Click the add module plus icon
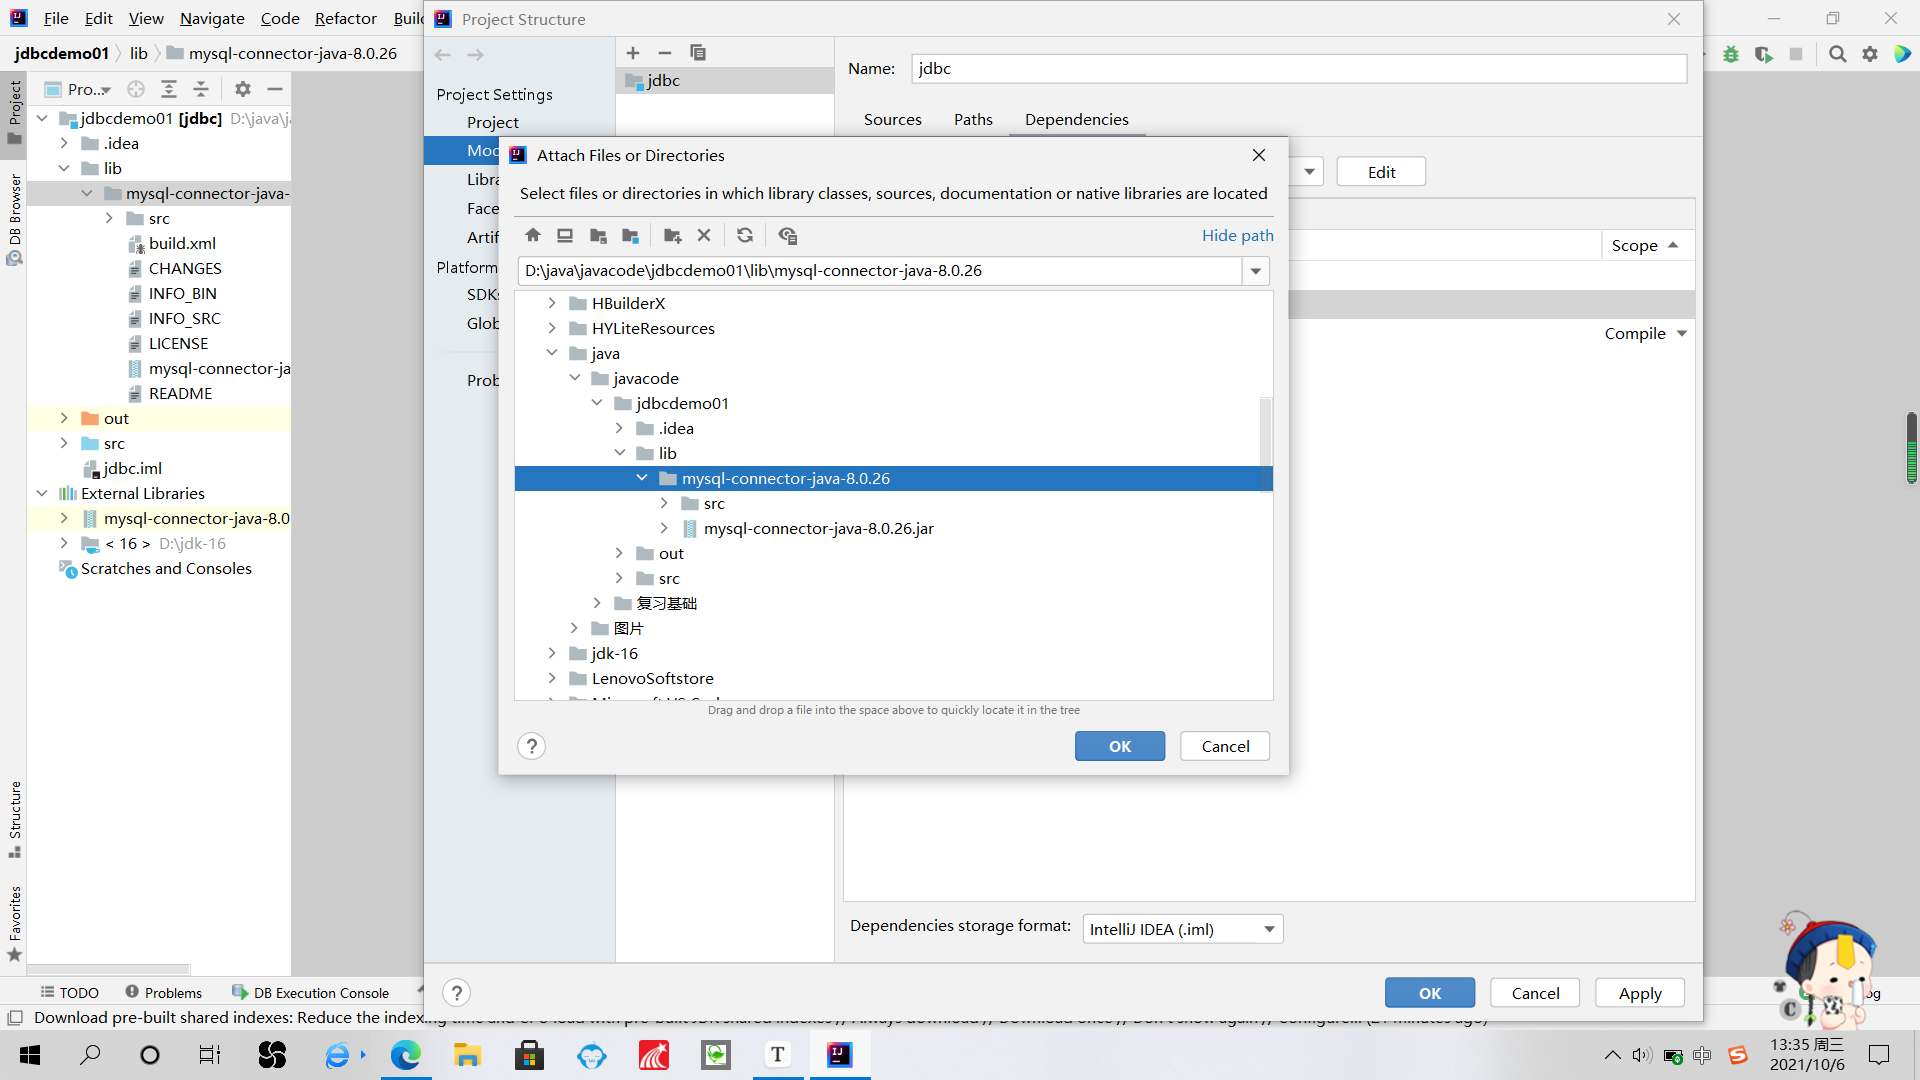1920x1080 pixels. 633,53
